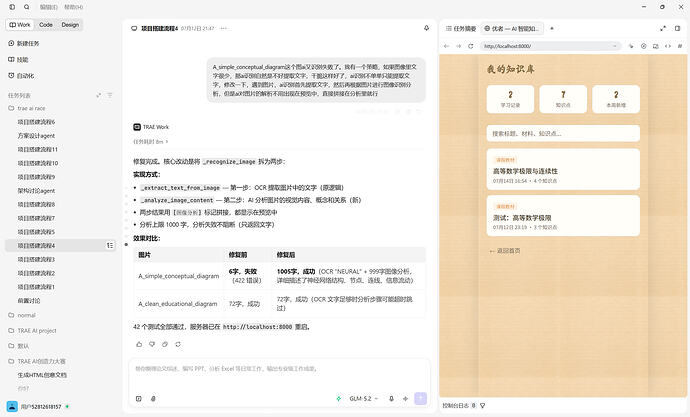Open task 项目搭建流程9
The height and width of the screenshot is (417, 690).
point(36,177)
